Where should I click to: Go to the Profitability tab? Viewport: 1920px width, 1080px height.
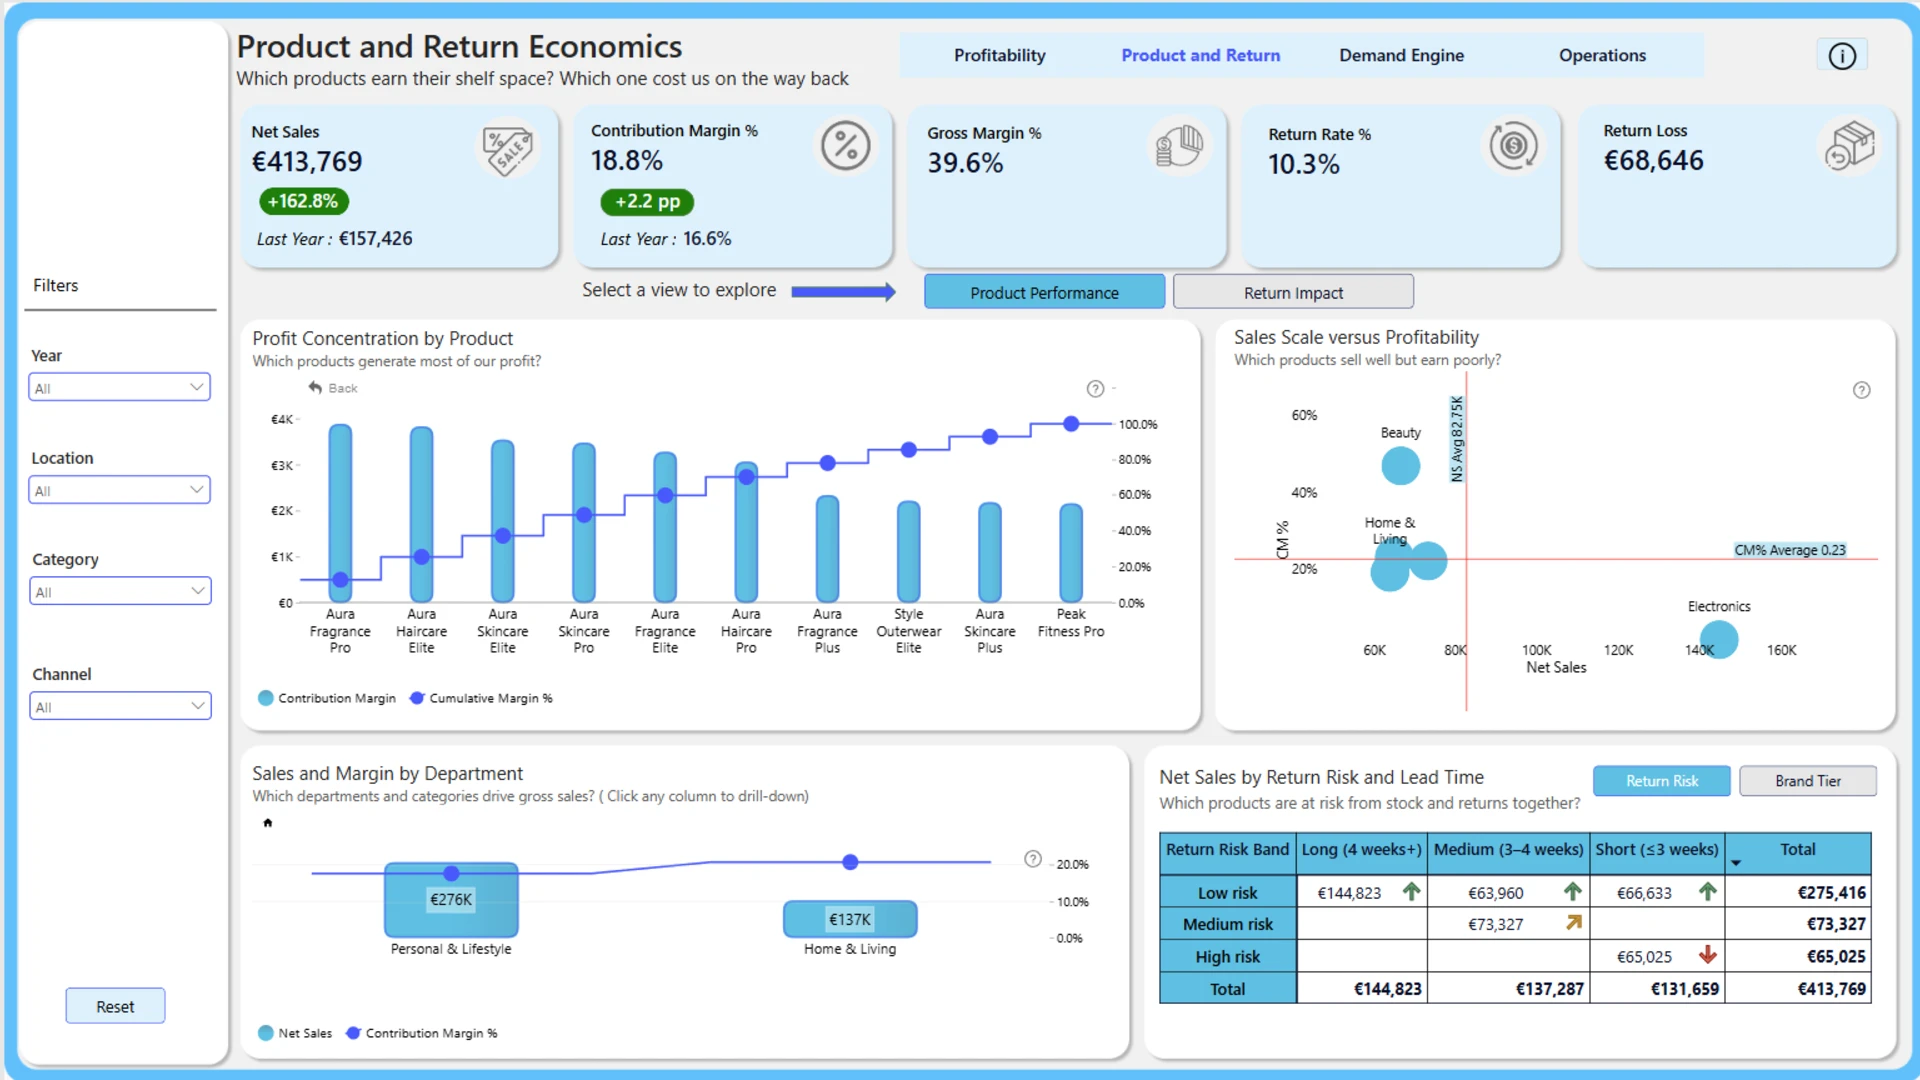999,55
